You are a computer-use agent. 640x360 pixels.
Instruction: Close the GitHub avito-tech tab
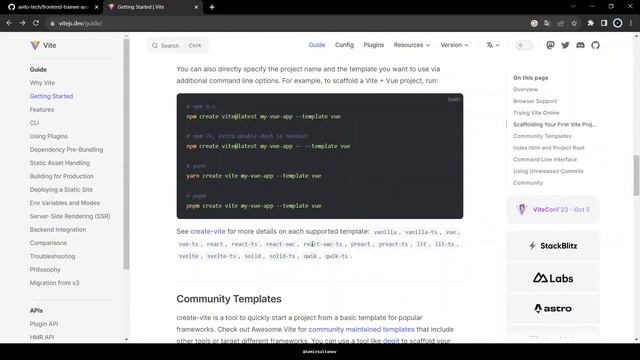tap(97, 7)
